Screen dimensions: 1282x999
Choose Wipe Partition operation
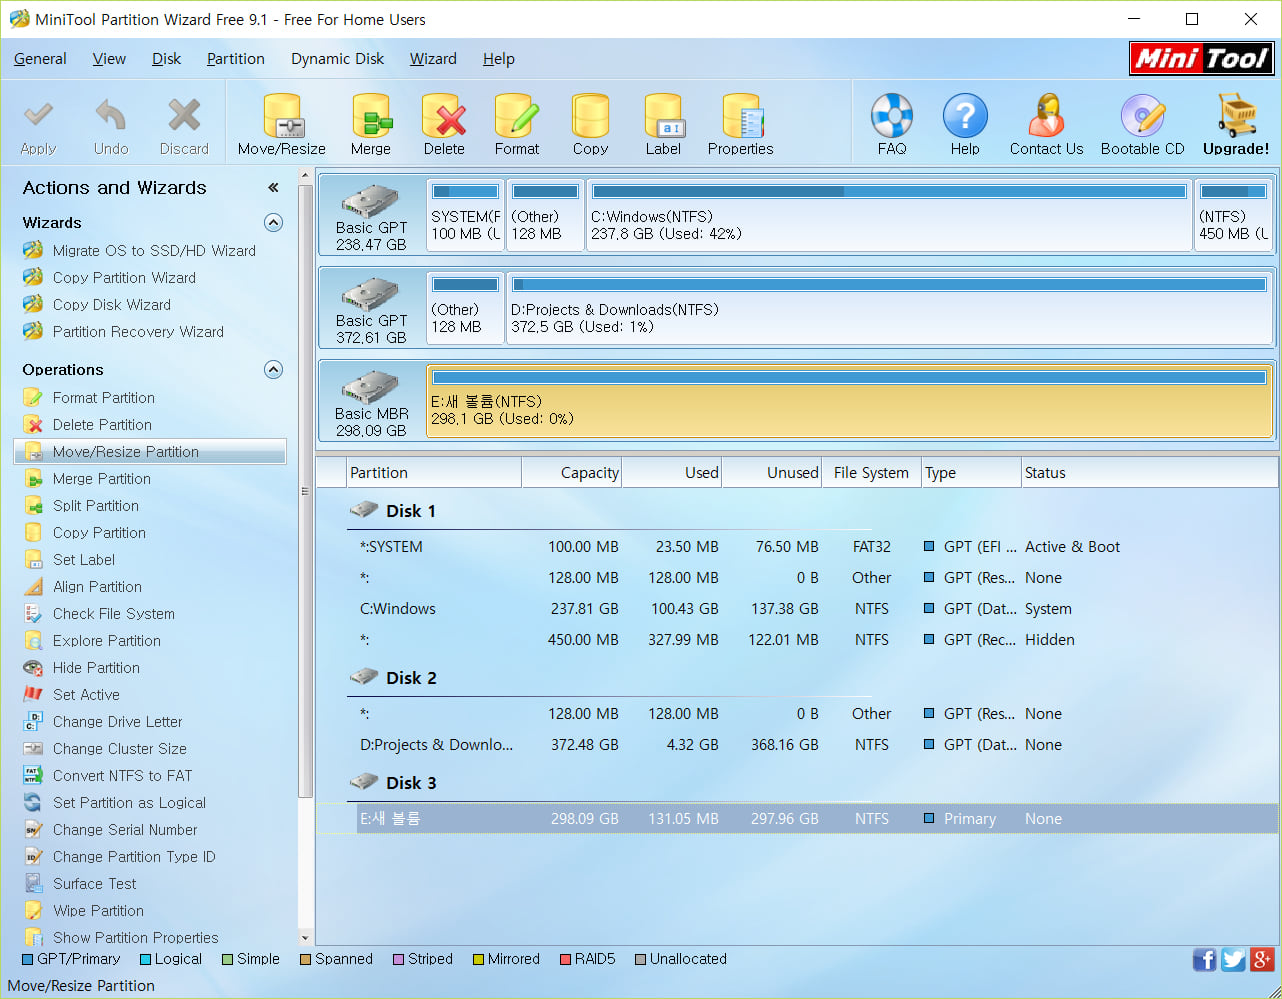pos(98,911)
